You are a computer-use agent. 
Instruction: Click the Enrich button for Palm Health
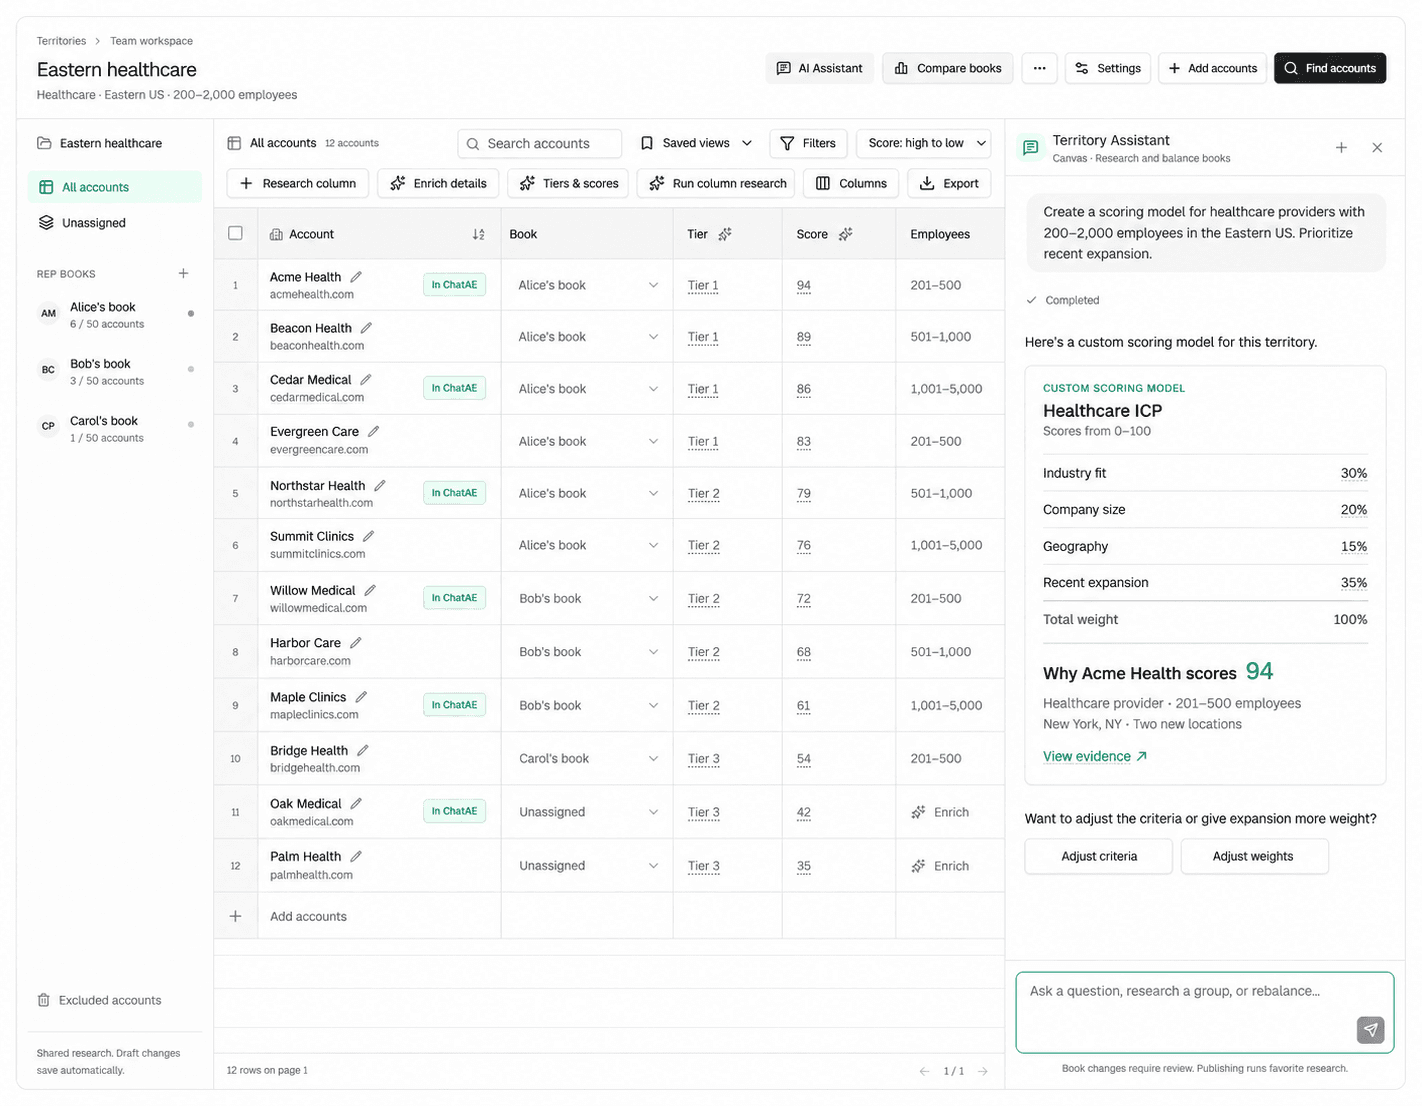pos(940,866)
